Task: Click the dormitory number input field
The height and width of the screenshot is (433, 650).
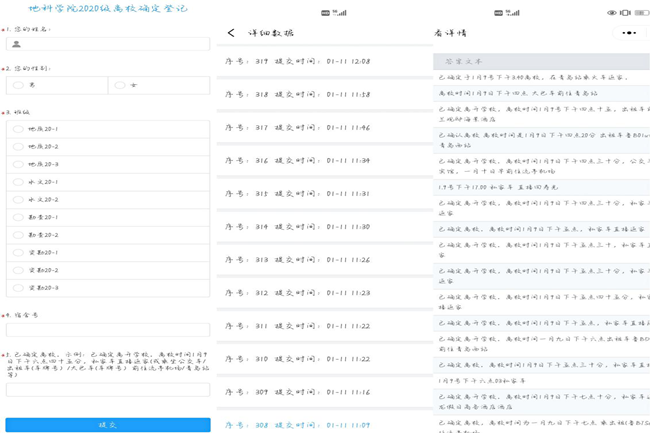Action: (108, 330)
